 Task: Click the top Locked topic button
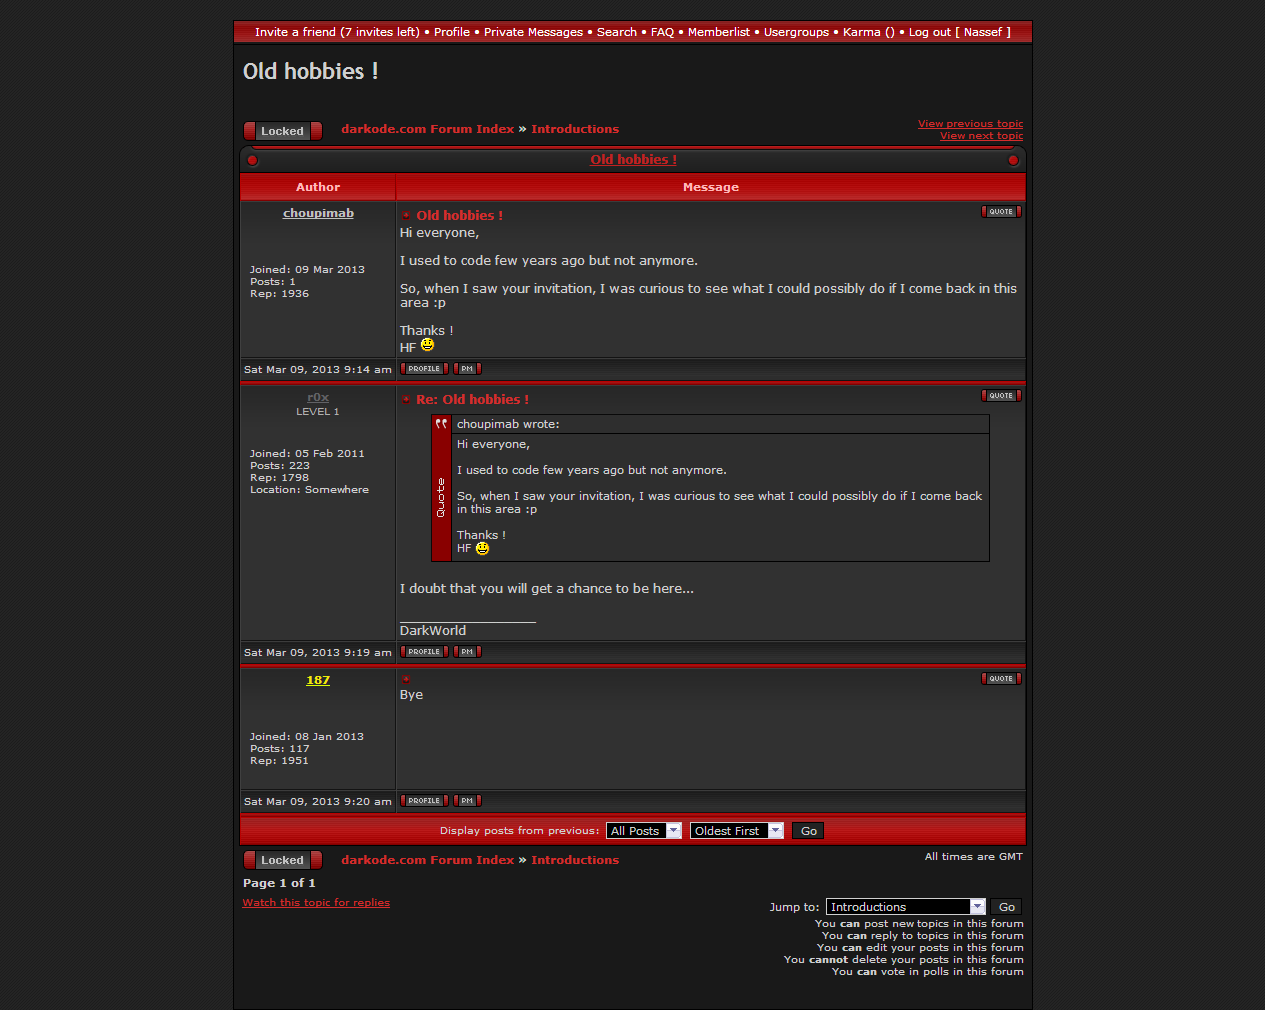pos(282,131)
